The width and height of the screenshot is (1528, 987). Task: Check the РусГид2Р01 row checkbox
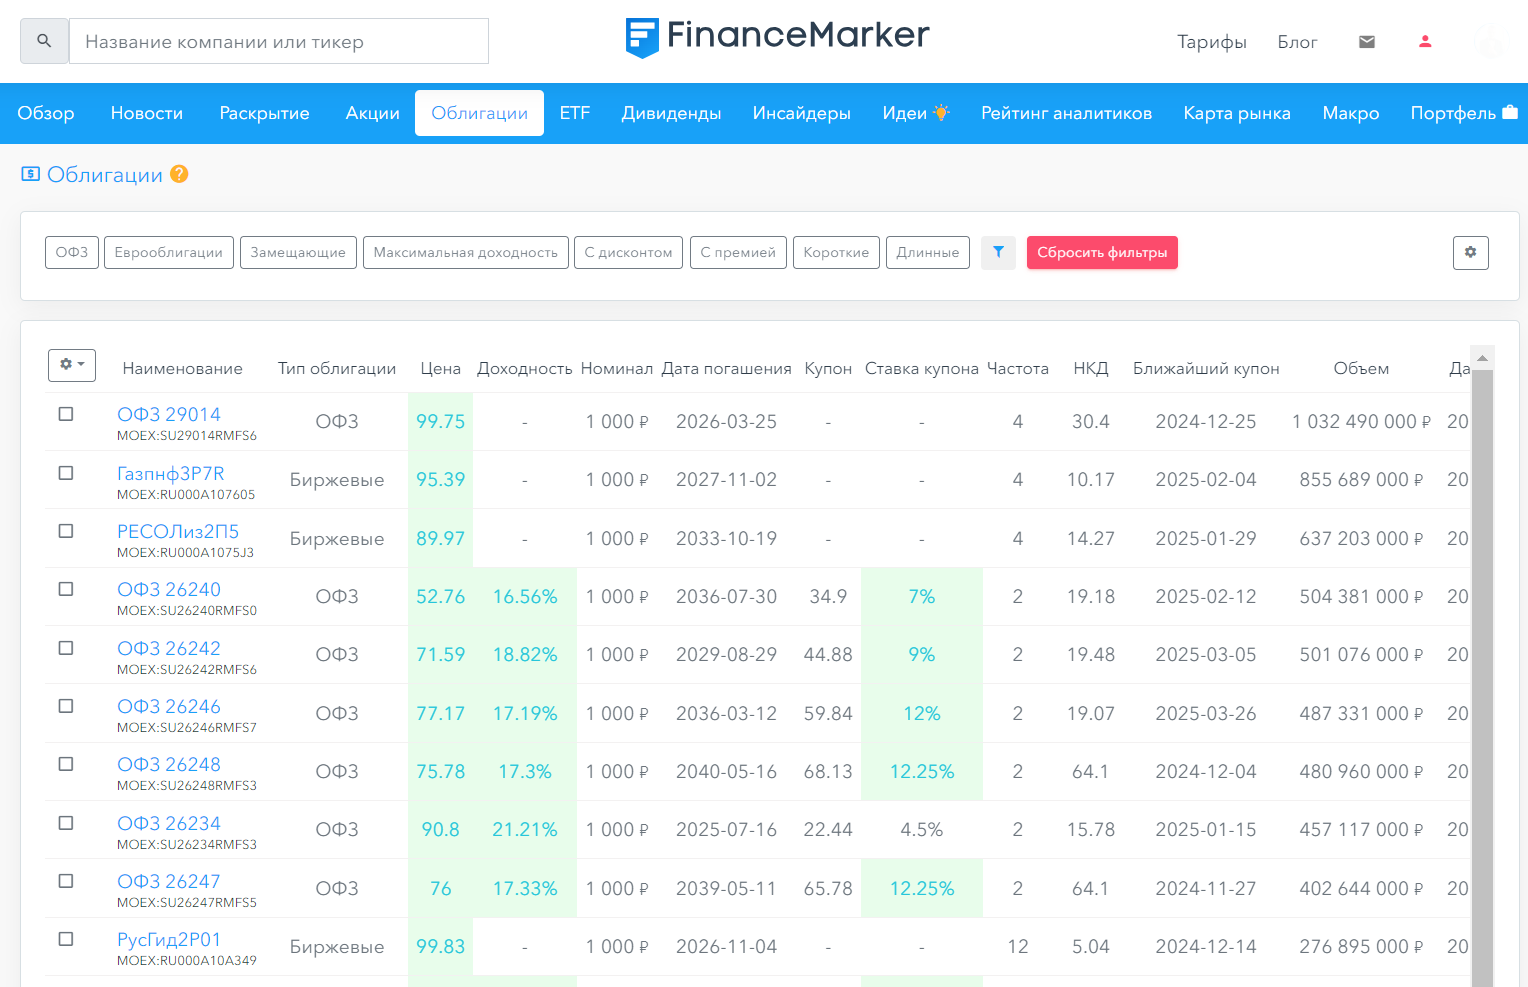click(66, 939)
